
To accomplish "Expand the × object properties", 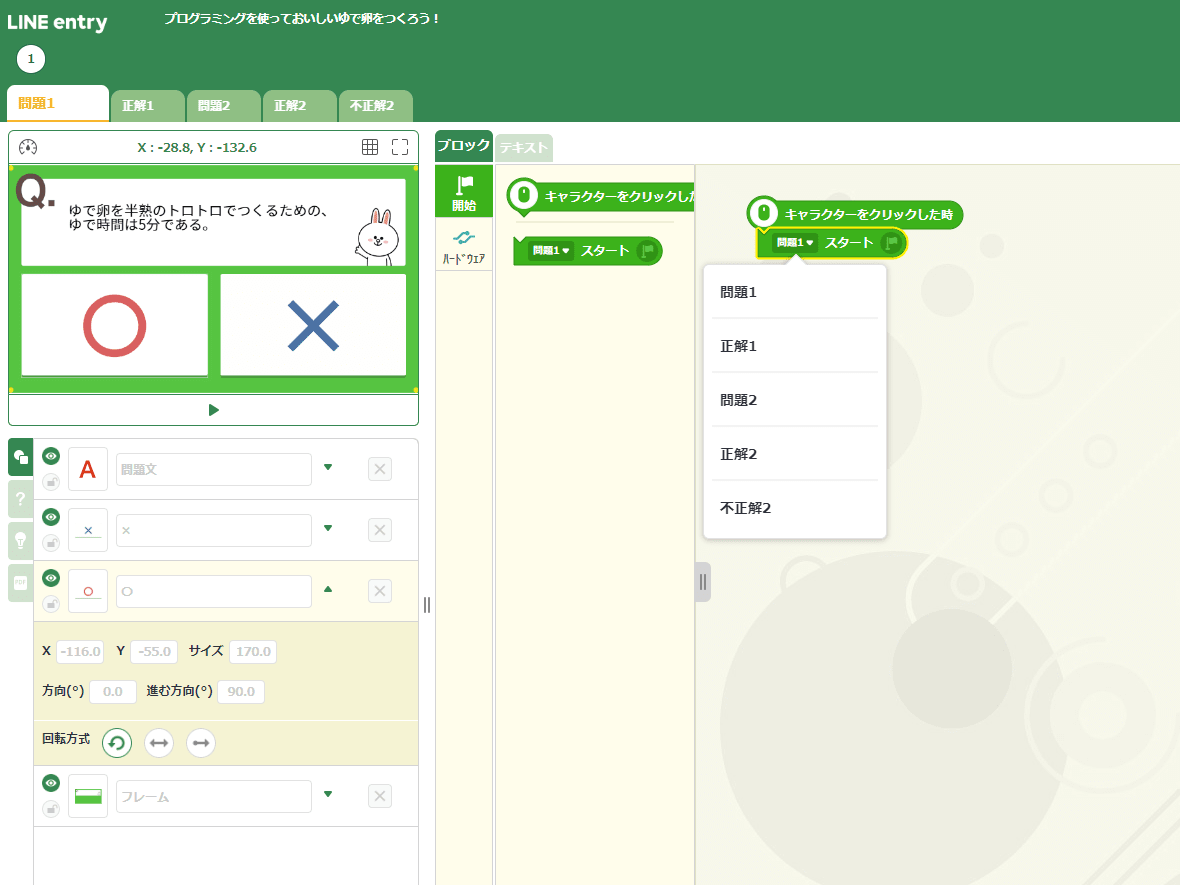I will pos(328,528).
